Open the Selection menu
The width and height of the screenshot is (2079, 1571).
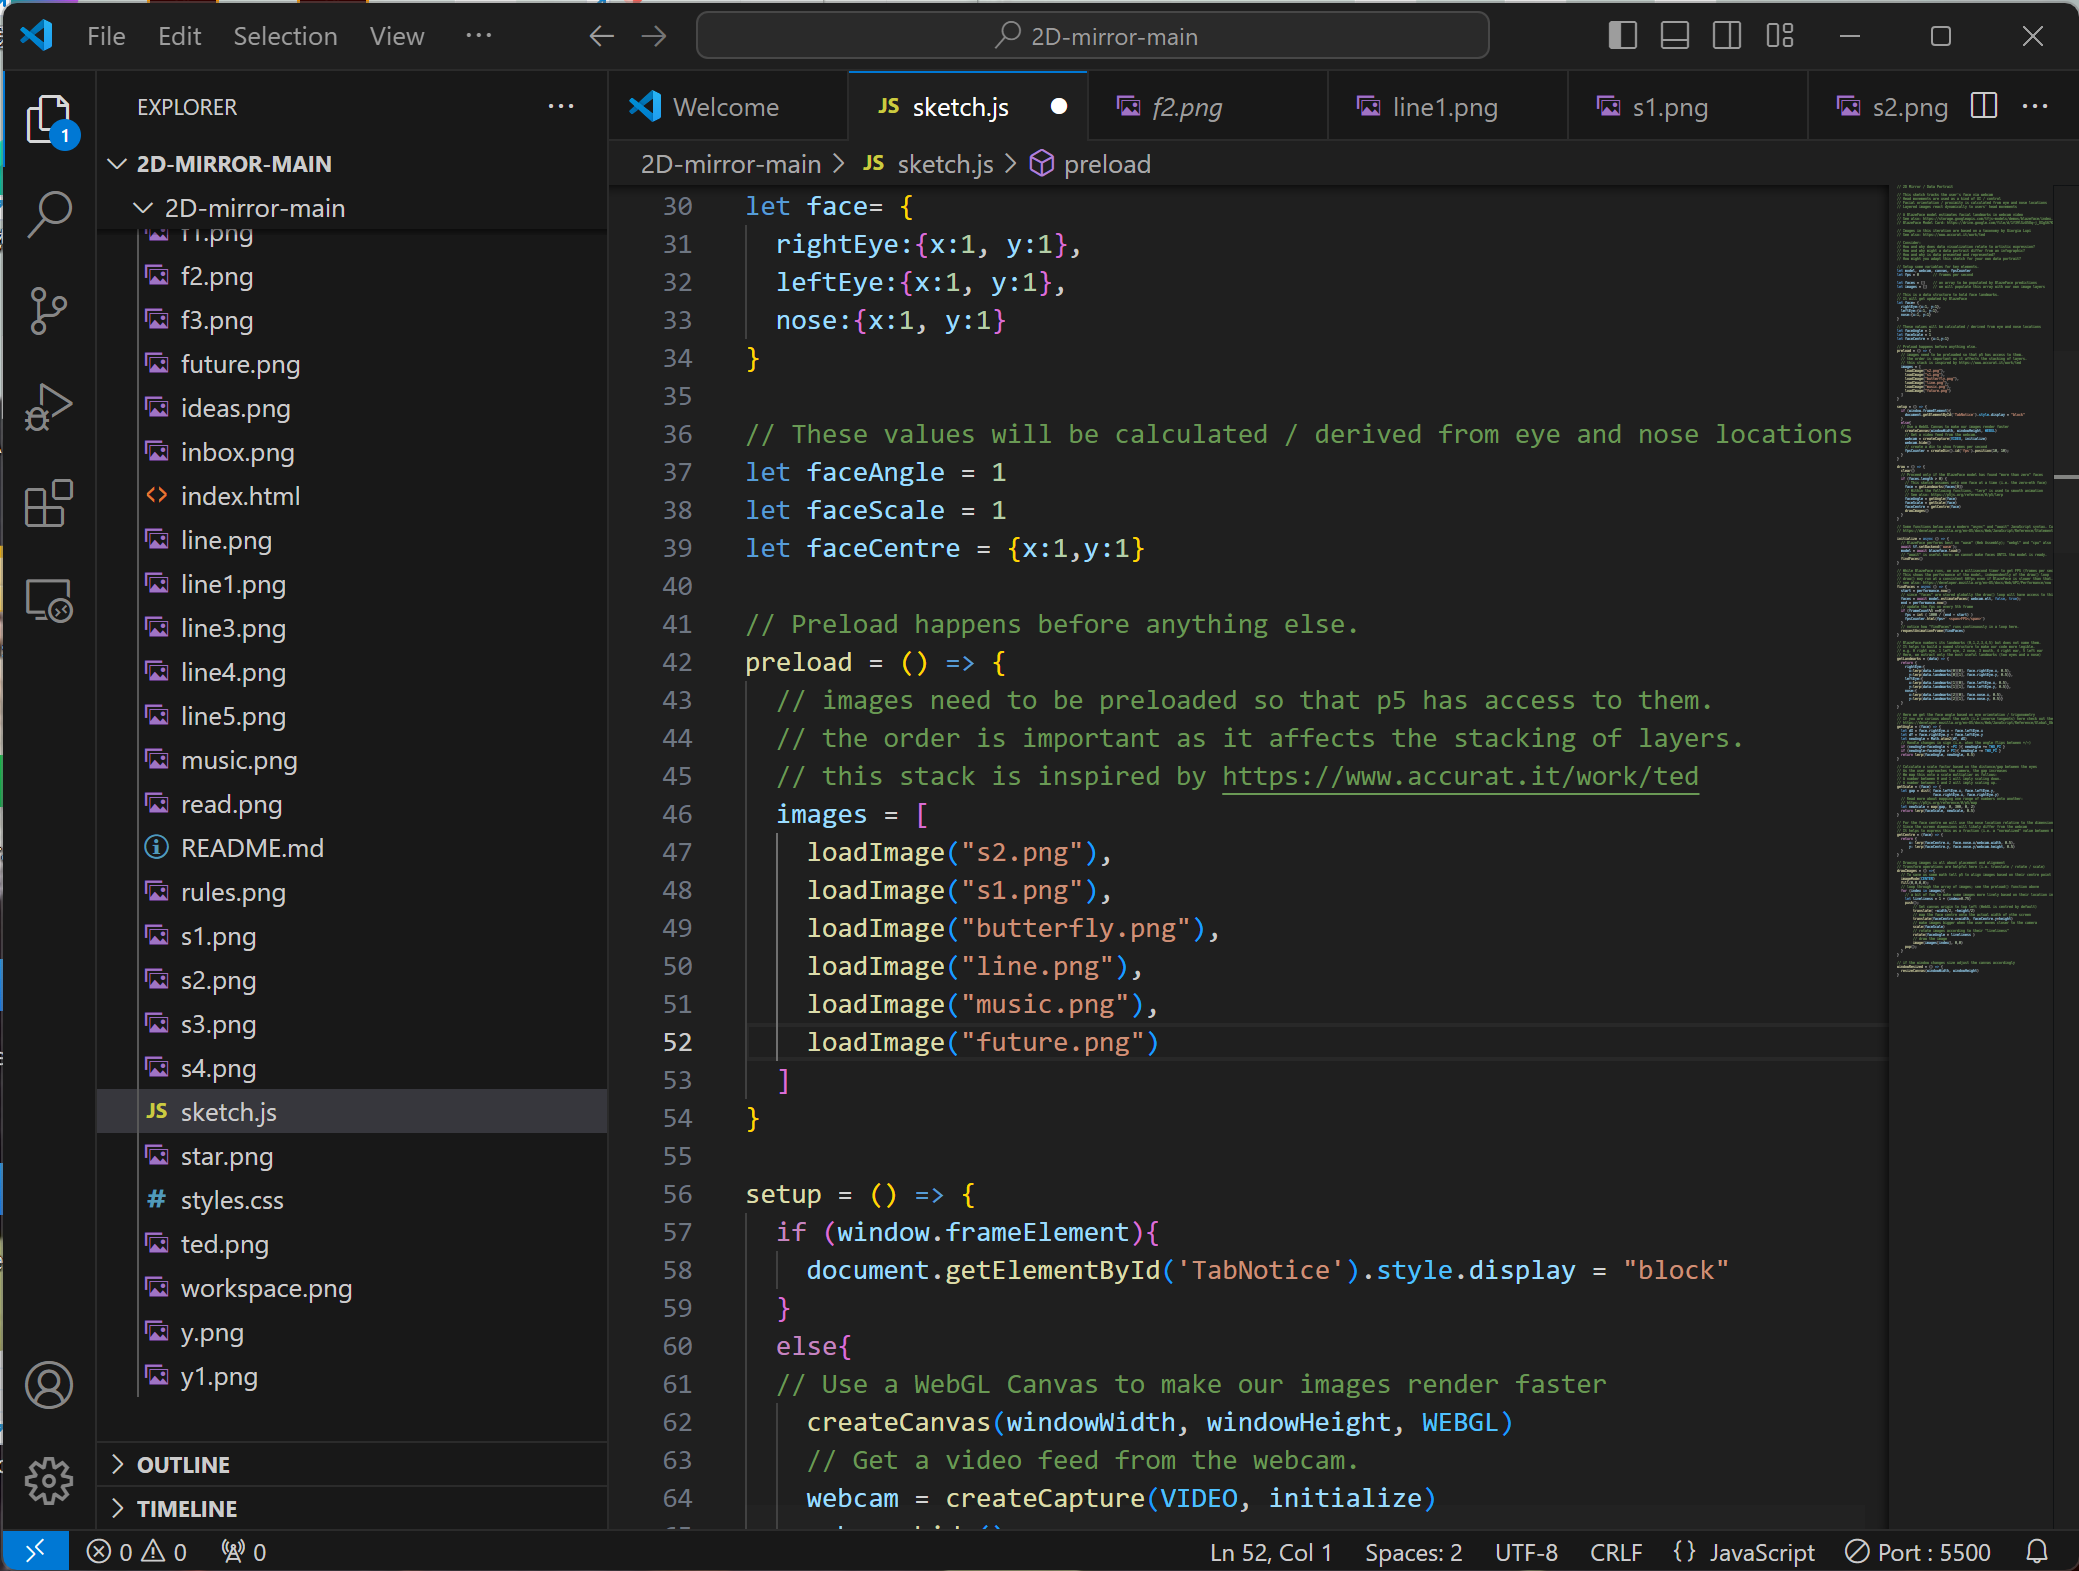point(285,36)
